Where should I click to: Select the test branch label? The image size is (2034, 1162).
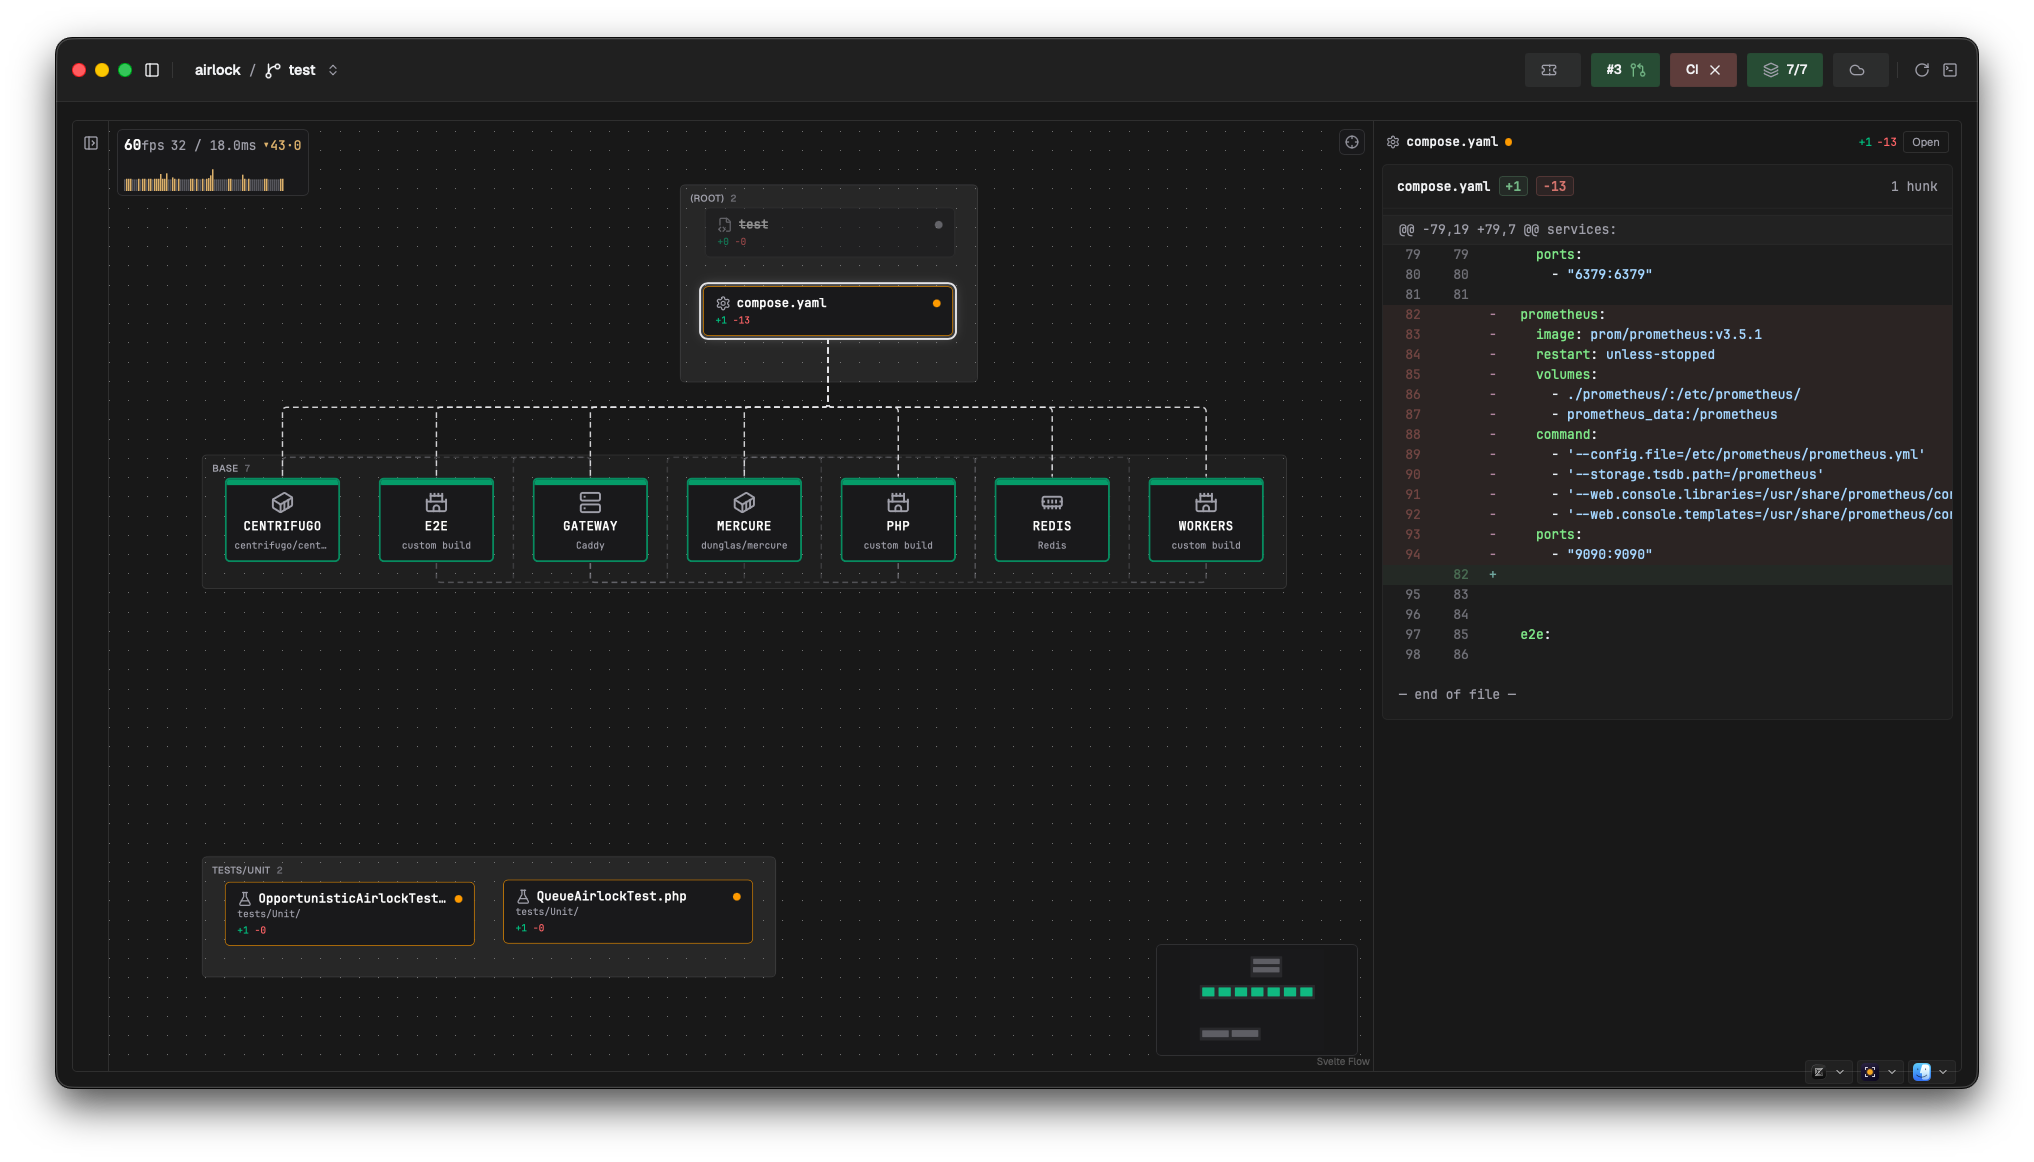(302, 70)
